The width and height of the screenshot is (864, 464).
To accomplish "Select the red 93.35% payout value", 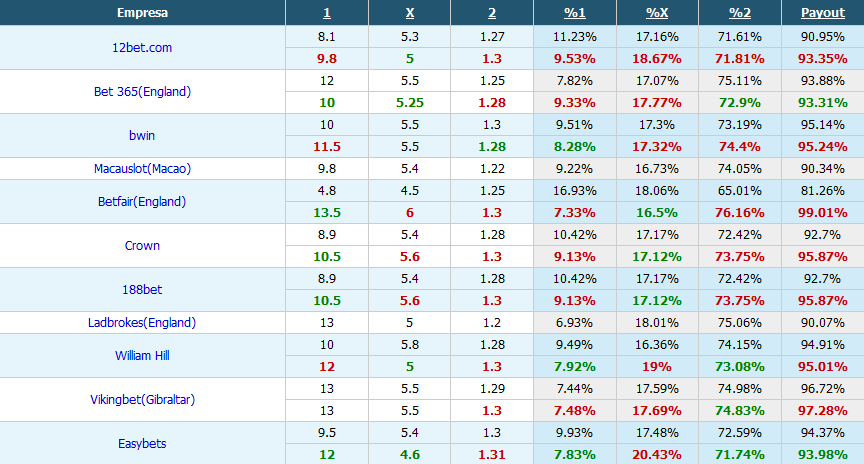I will (x=823, y=58).
